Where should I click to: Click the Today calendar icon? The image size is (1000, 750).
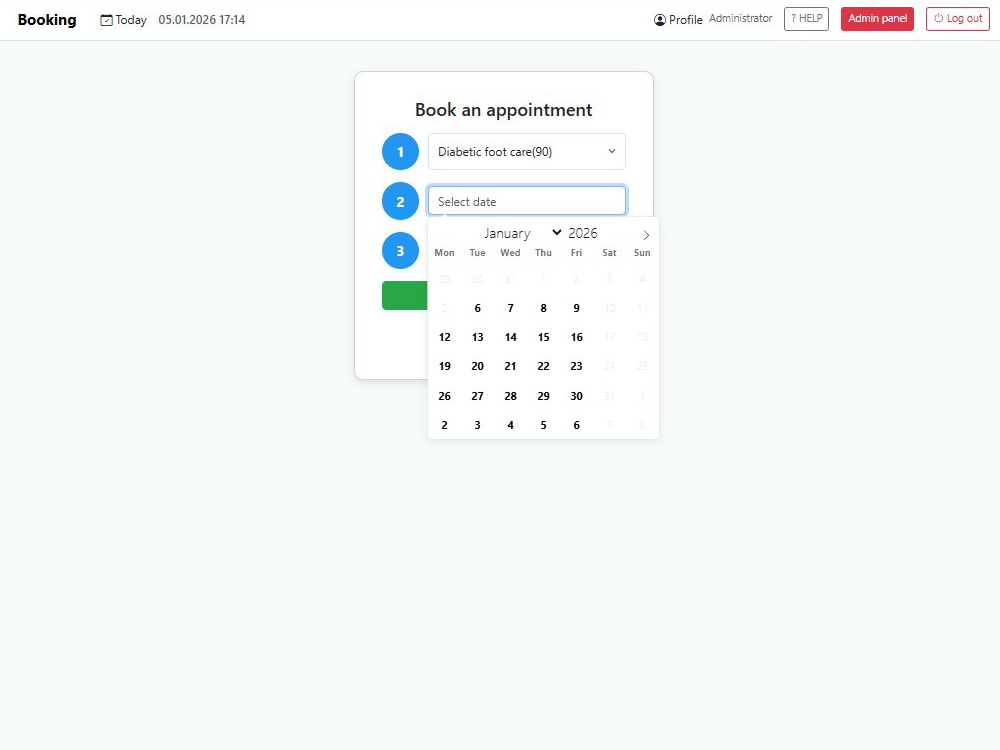pyautogui.click(x=107, y=20)
